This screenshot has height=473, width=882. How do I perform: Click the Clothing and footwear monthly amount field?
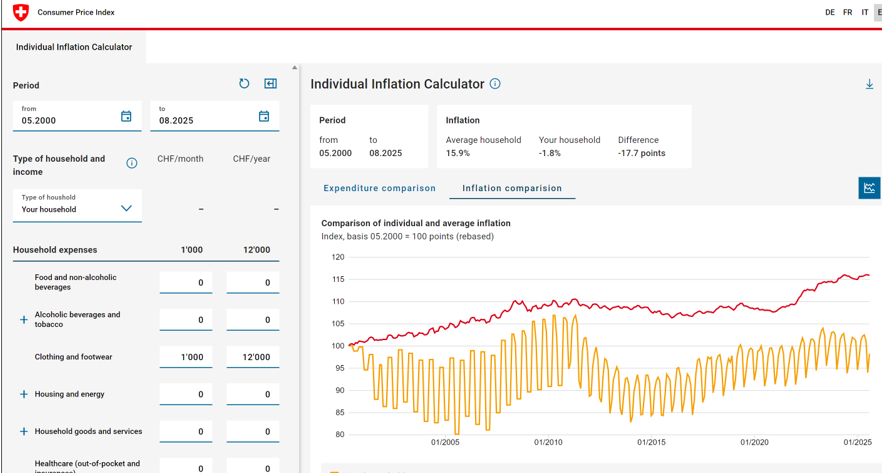186,357
